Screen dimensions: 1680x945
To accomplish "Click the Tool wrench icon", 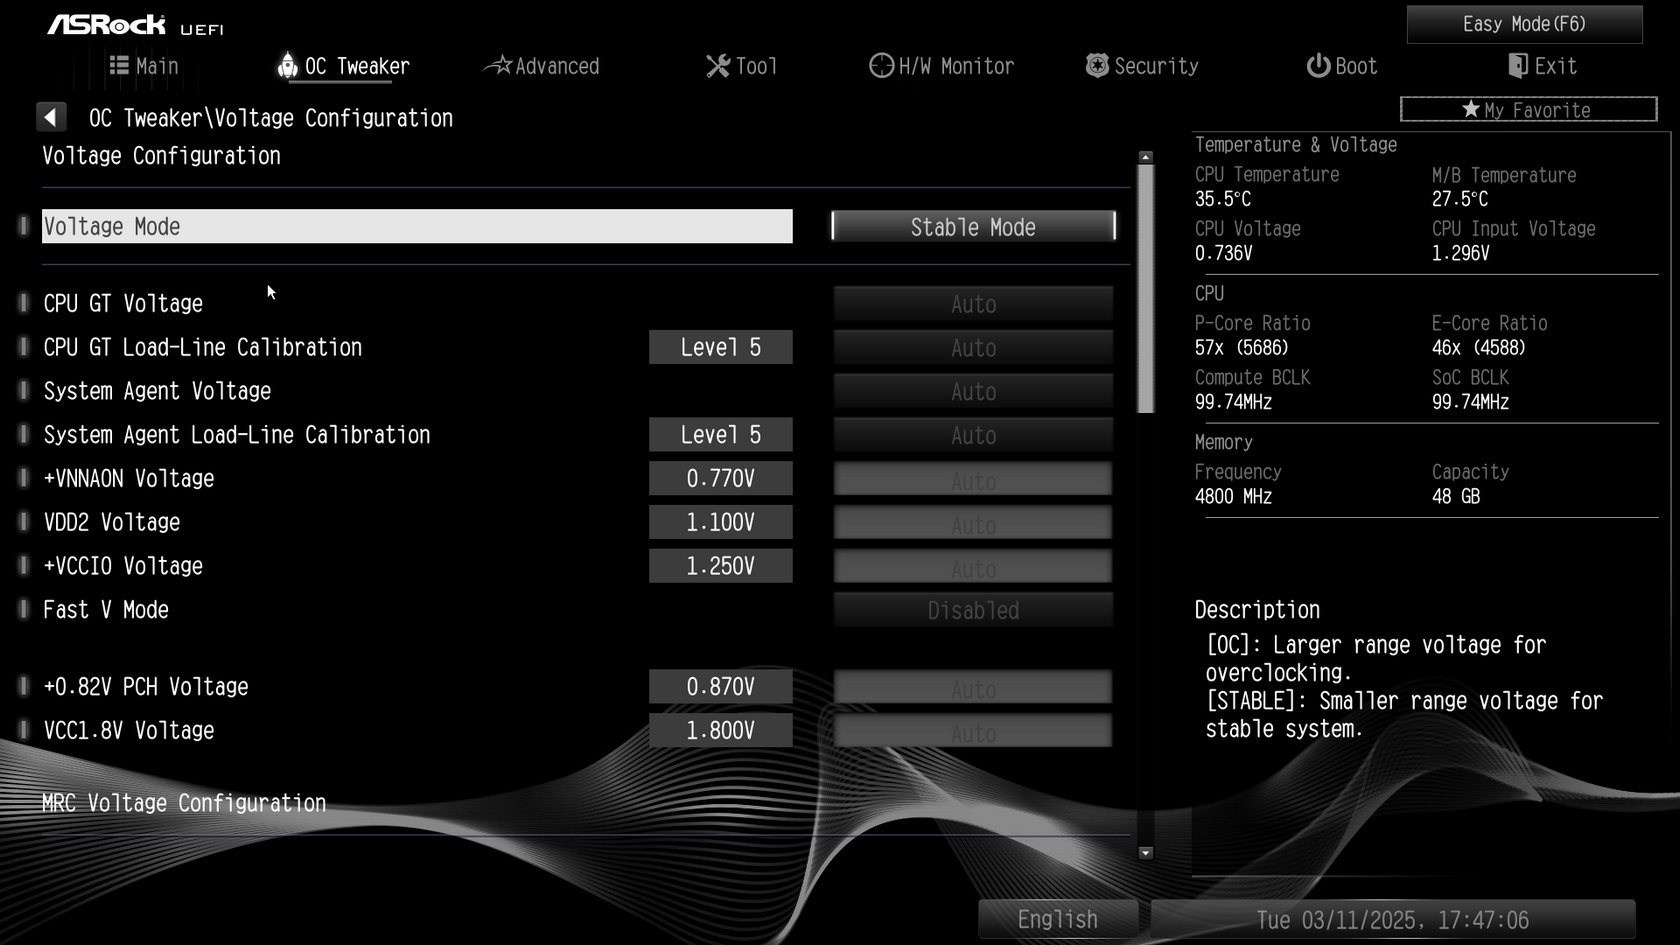I will [718, 66].
